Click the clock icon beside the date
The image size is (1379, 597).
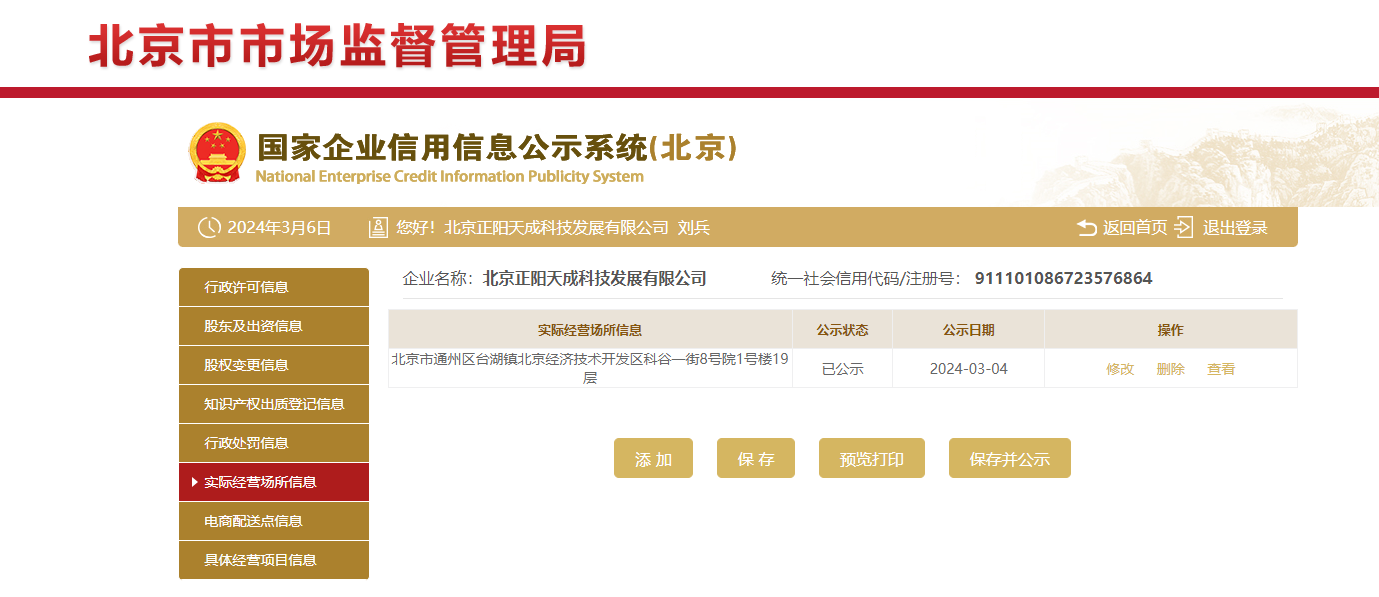pyautogui.click(x=209, y=227)
